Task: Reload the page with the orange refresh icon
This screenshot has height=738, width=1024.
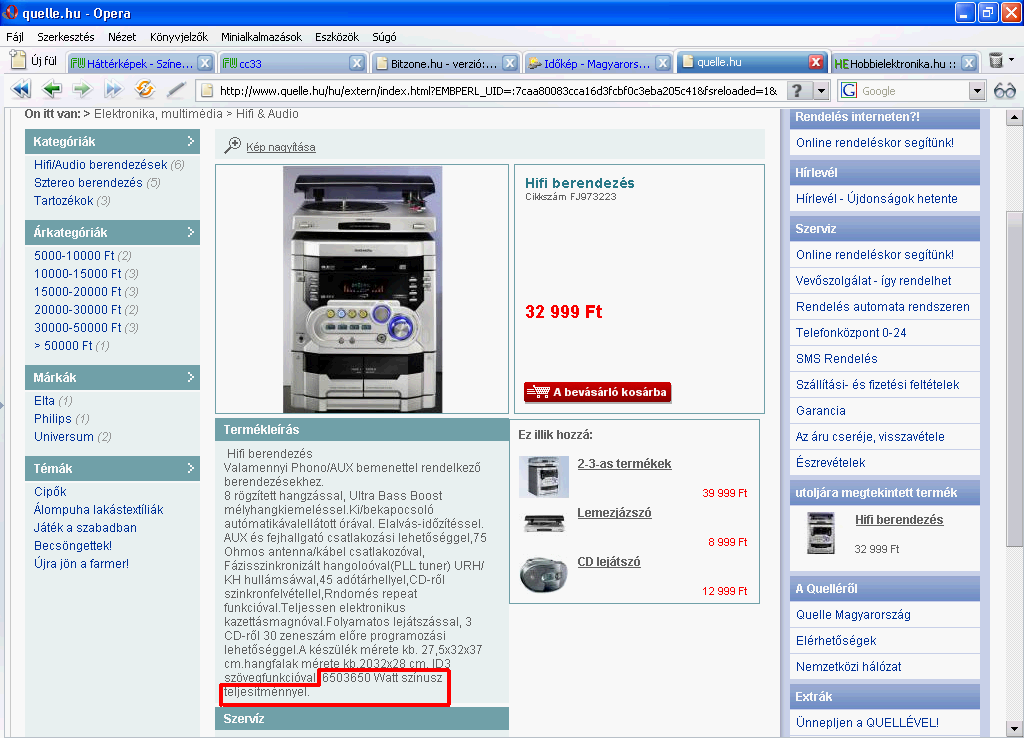Action: click(144, 89)
